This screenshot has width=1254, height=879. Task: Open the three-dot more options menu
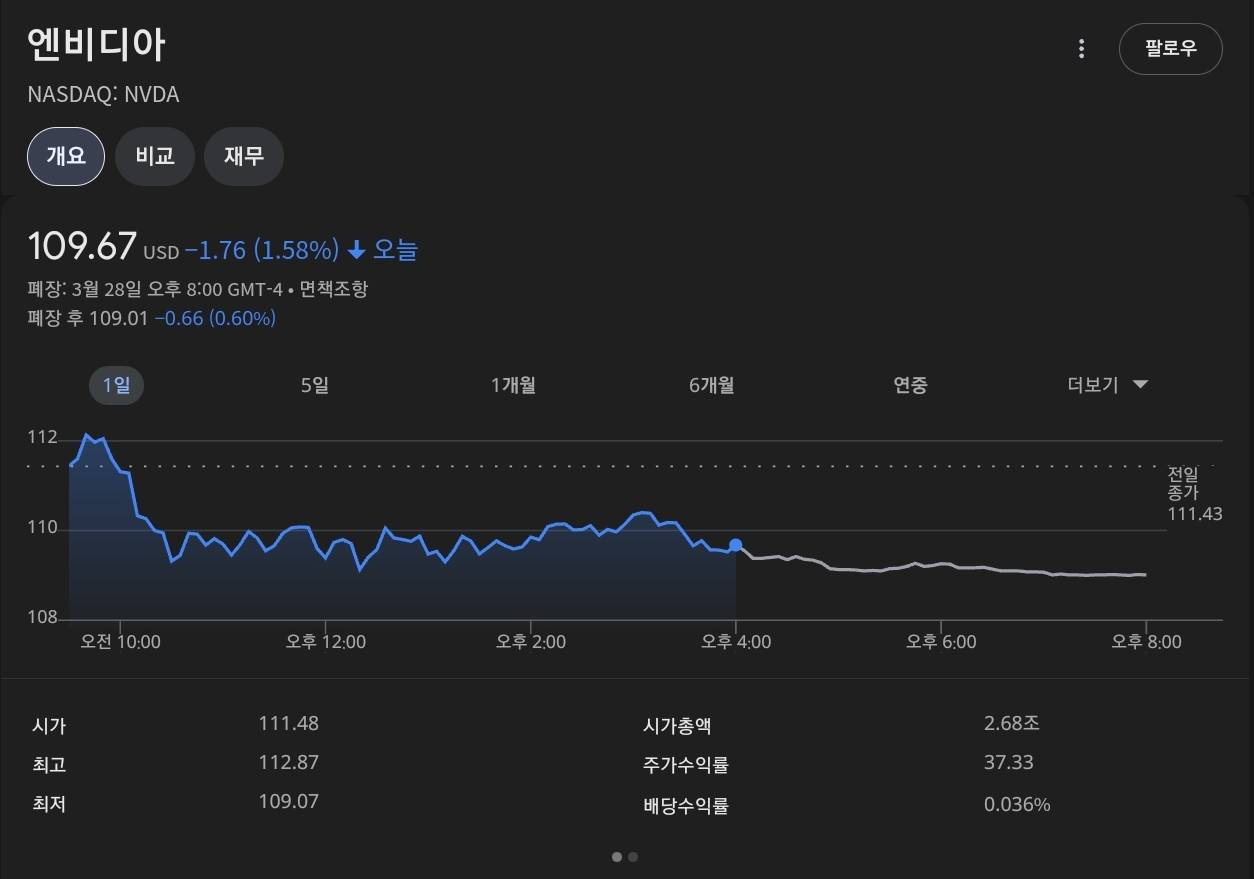click(x=1081, y=49)
